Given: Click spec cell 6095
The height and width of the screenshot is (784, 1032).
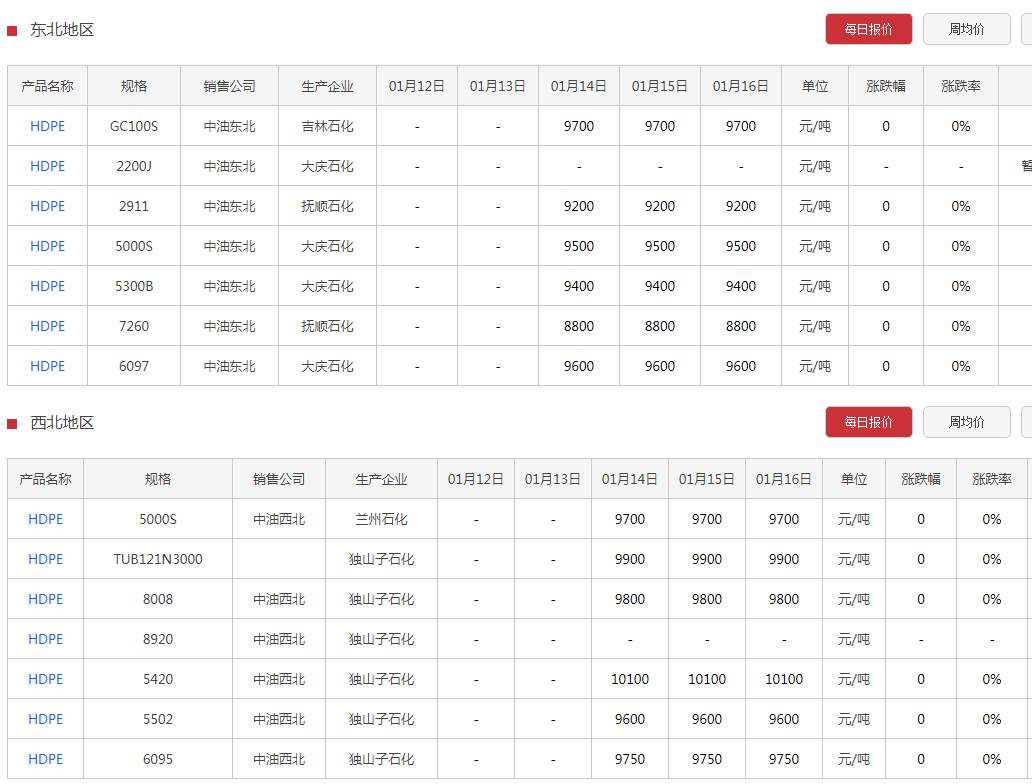Looking at the screenshot, I should [158, 760].
